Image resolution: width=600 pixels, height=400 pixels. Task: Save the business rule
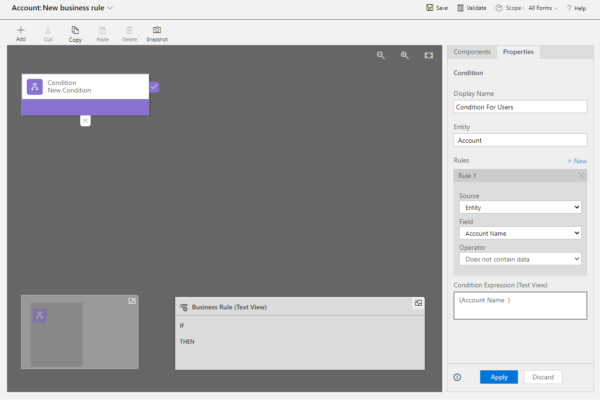437,8
